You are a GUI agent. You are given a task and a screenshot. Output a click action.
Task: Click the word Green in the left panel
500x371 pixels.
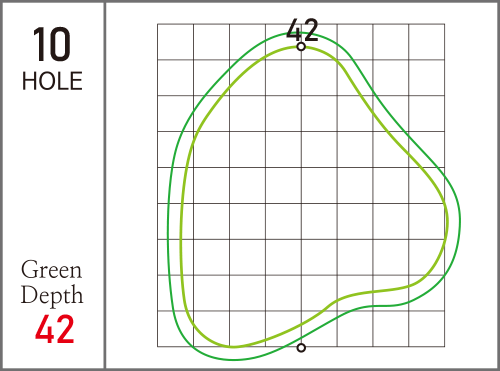click(x=51, y=270)
